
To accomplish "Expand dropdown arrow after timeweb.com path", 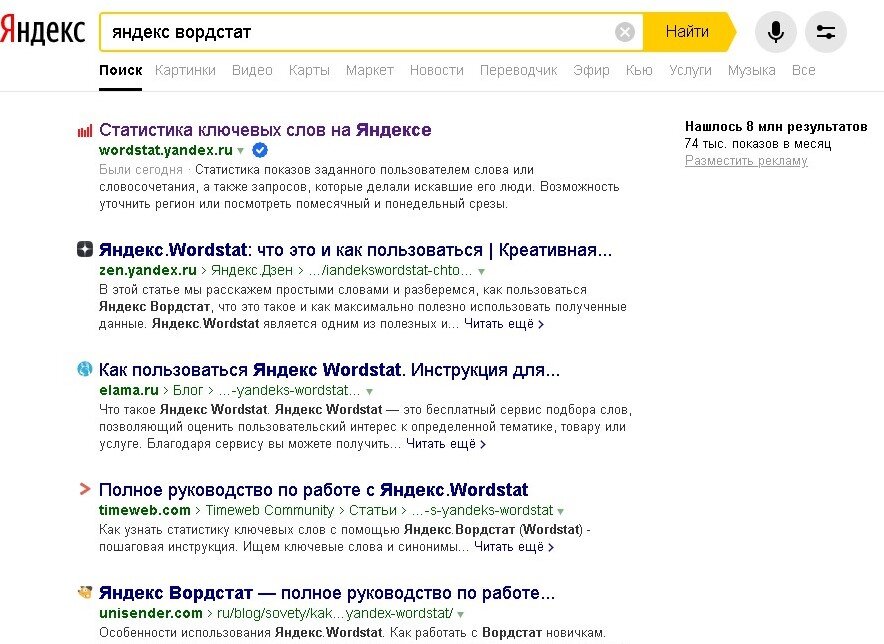I will (x=560, y=511).
